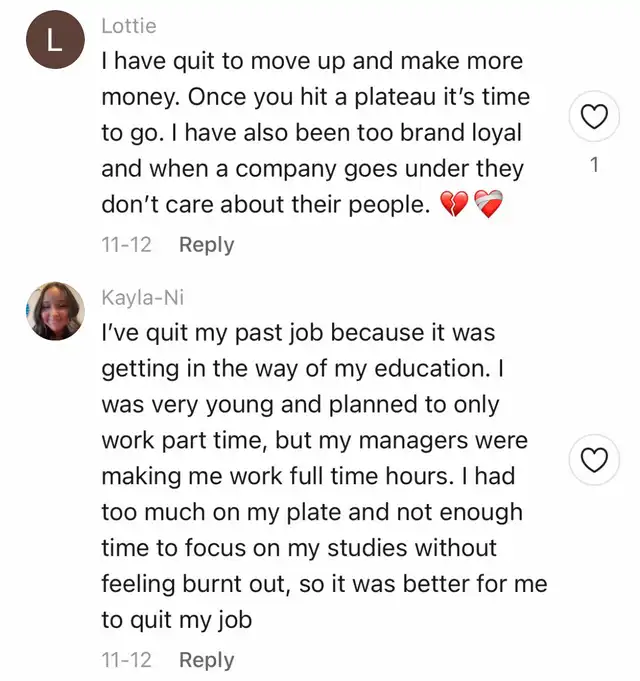Open Lottie's profile from the L avatar

coord(55,39)
